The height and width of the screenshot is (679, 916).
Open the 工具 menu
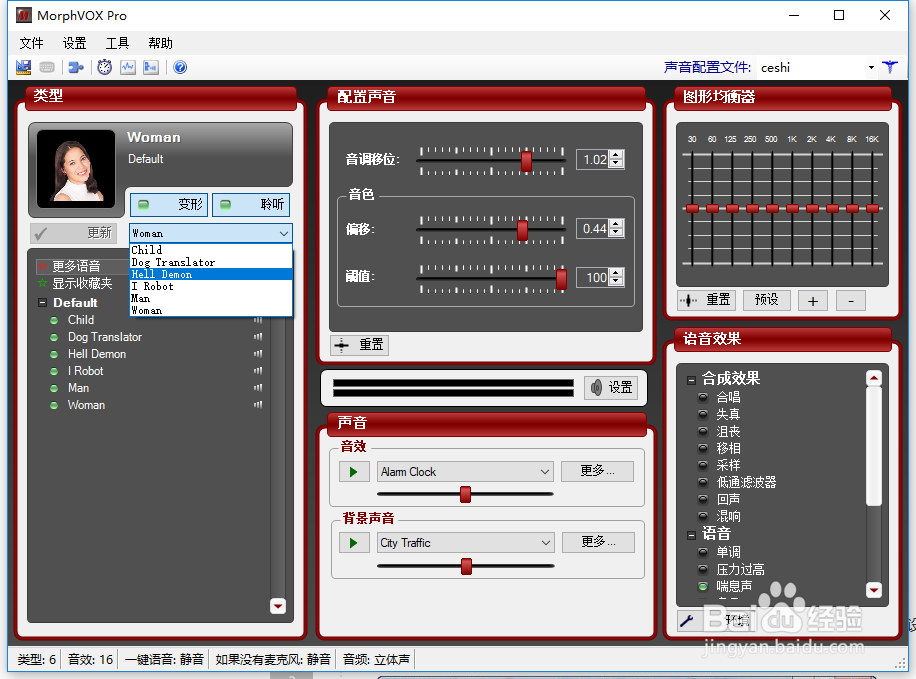(x=117, y=43)
